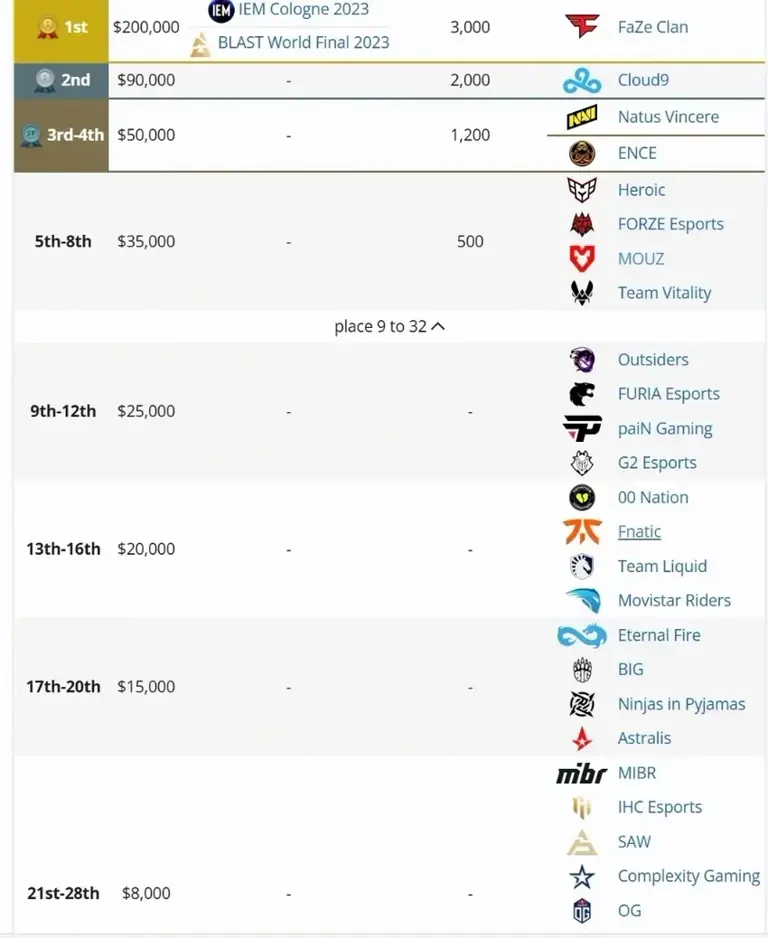Click the Natus Vincere yellow logo
Image resolution: width=768 pixels, height=938 pixels.
coord(582,117)
